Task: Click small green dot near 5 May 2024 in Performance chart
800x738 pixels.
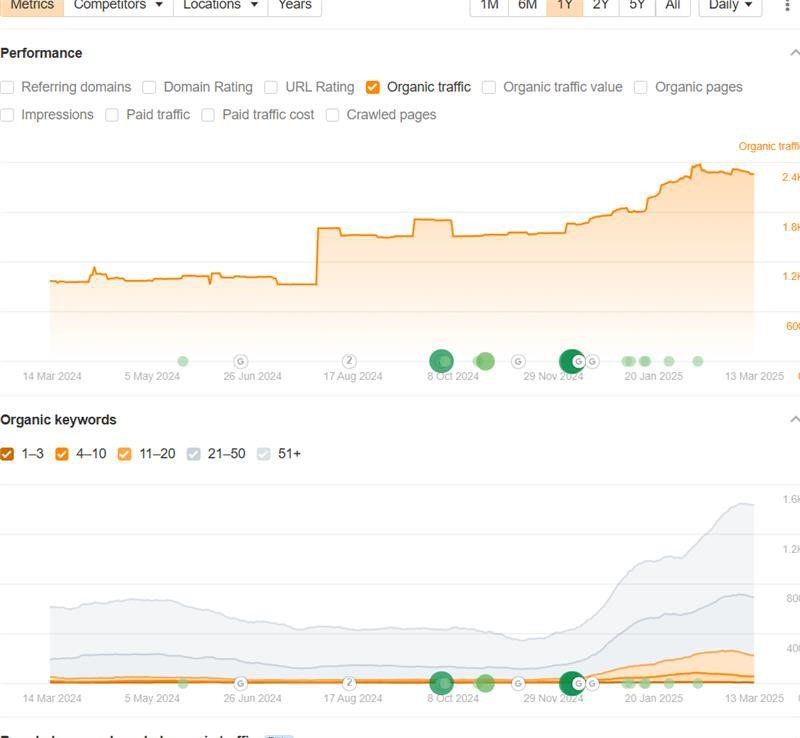Action: 183,361
